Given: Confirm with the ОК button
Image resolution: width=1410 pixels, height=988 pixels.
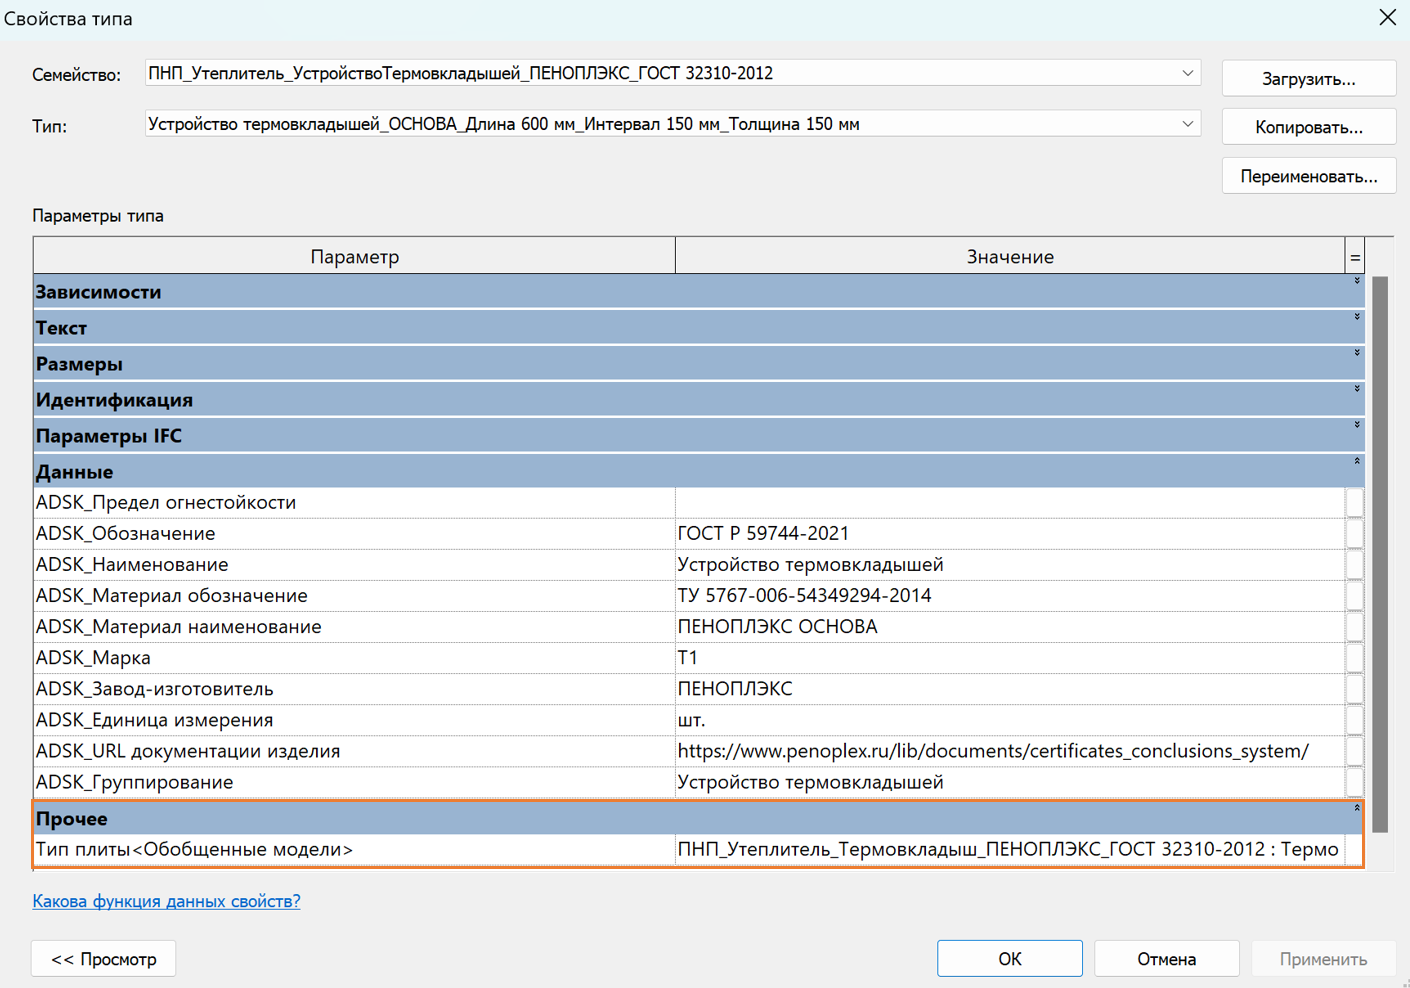Looking at the screenshot, I should tap(1010, 959).
